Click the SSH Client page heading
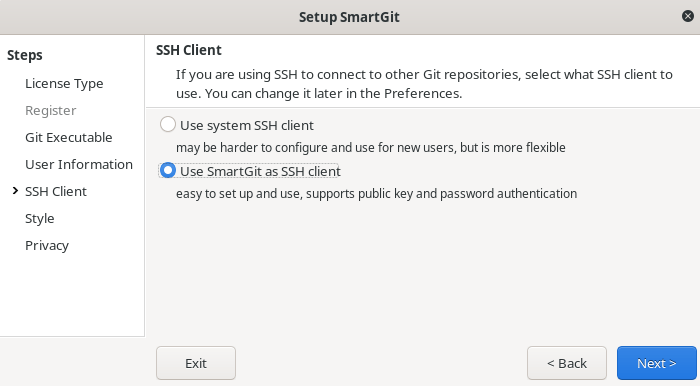This screenshot has height=386, width=700. click(189, 50)
